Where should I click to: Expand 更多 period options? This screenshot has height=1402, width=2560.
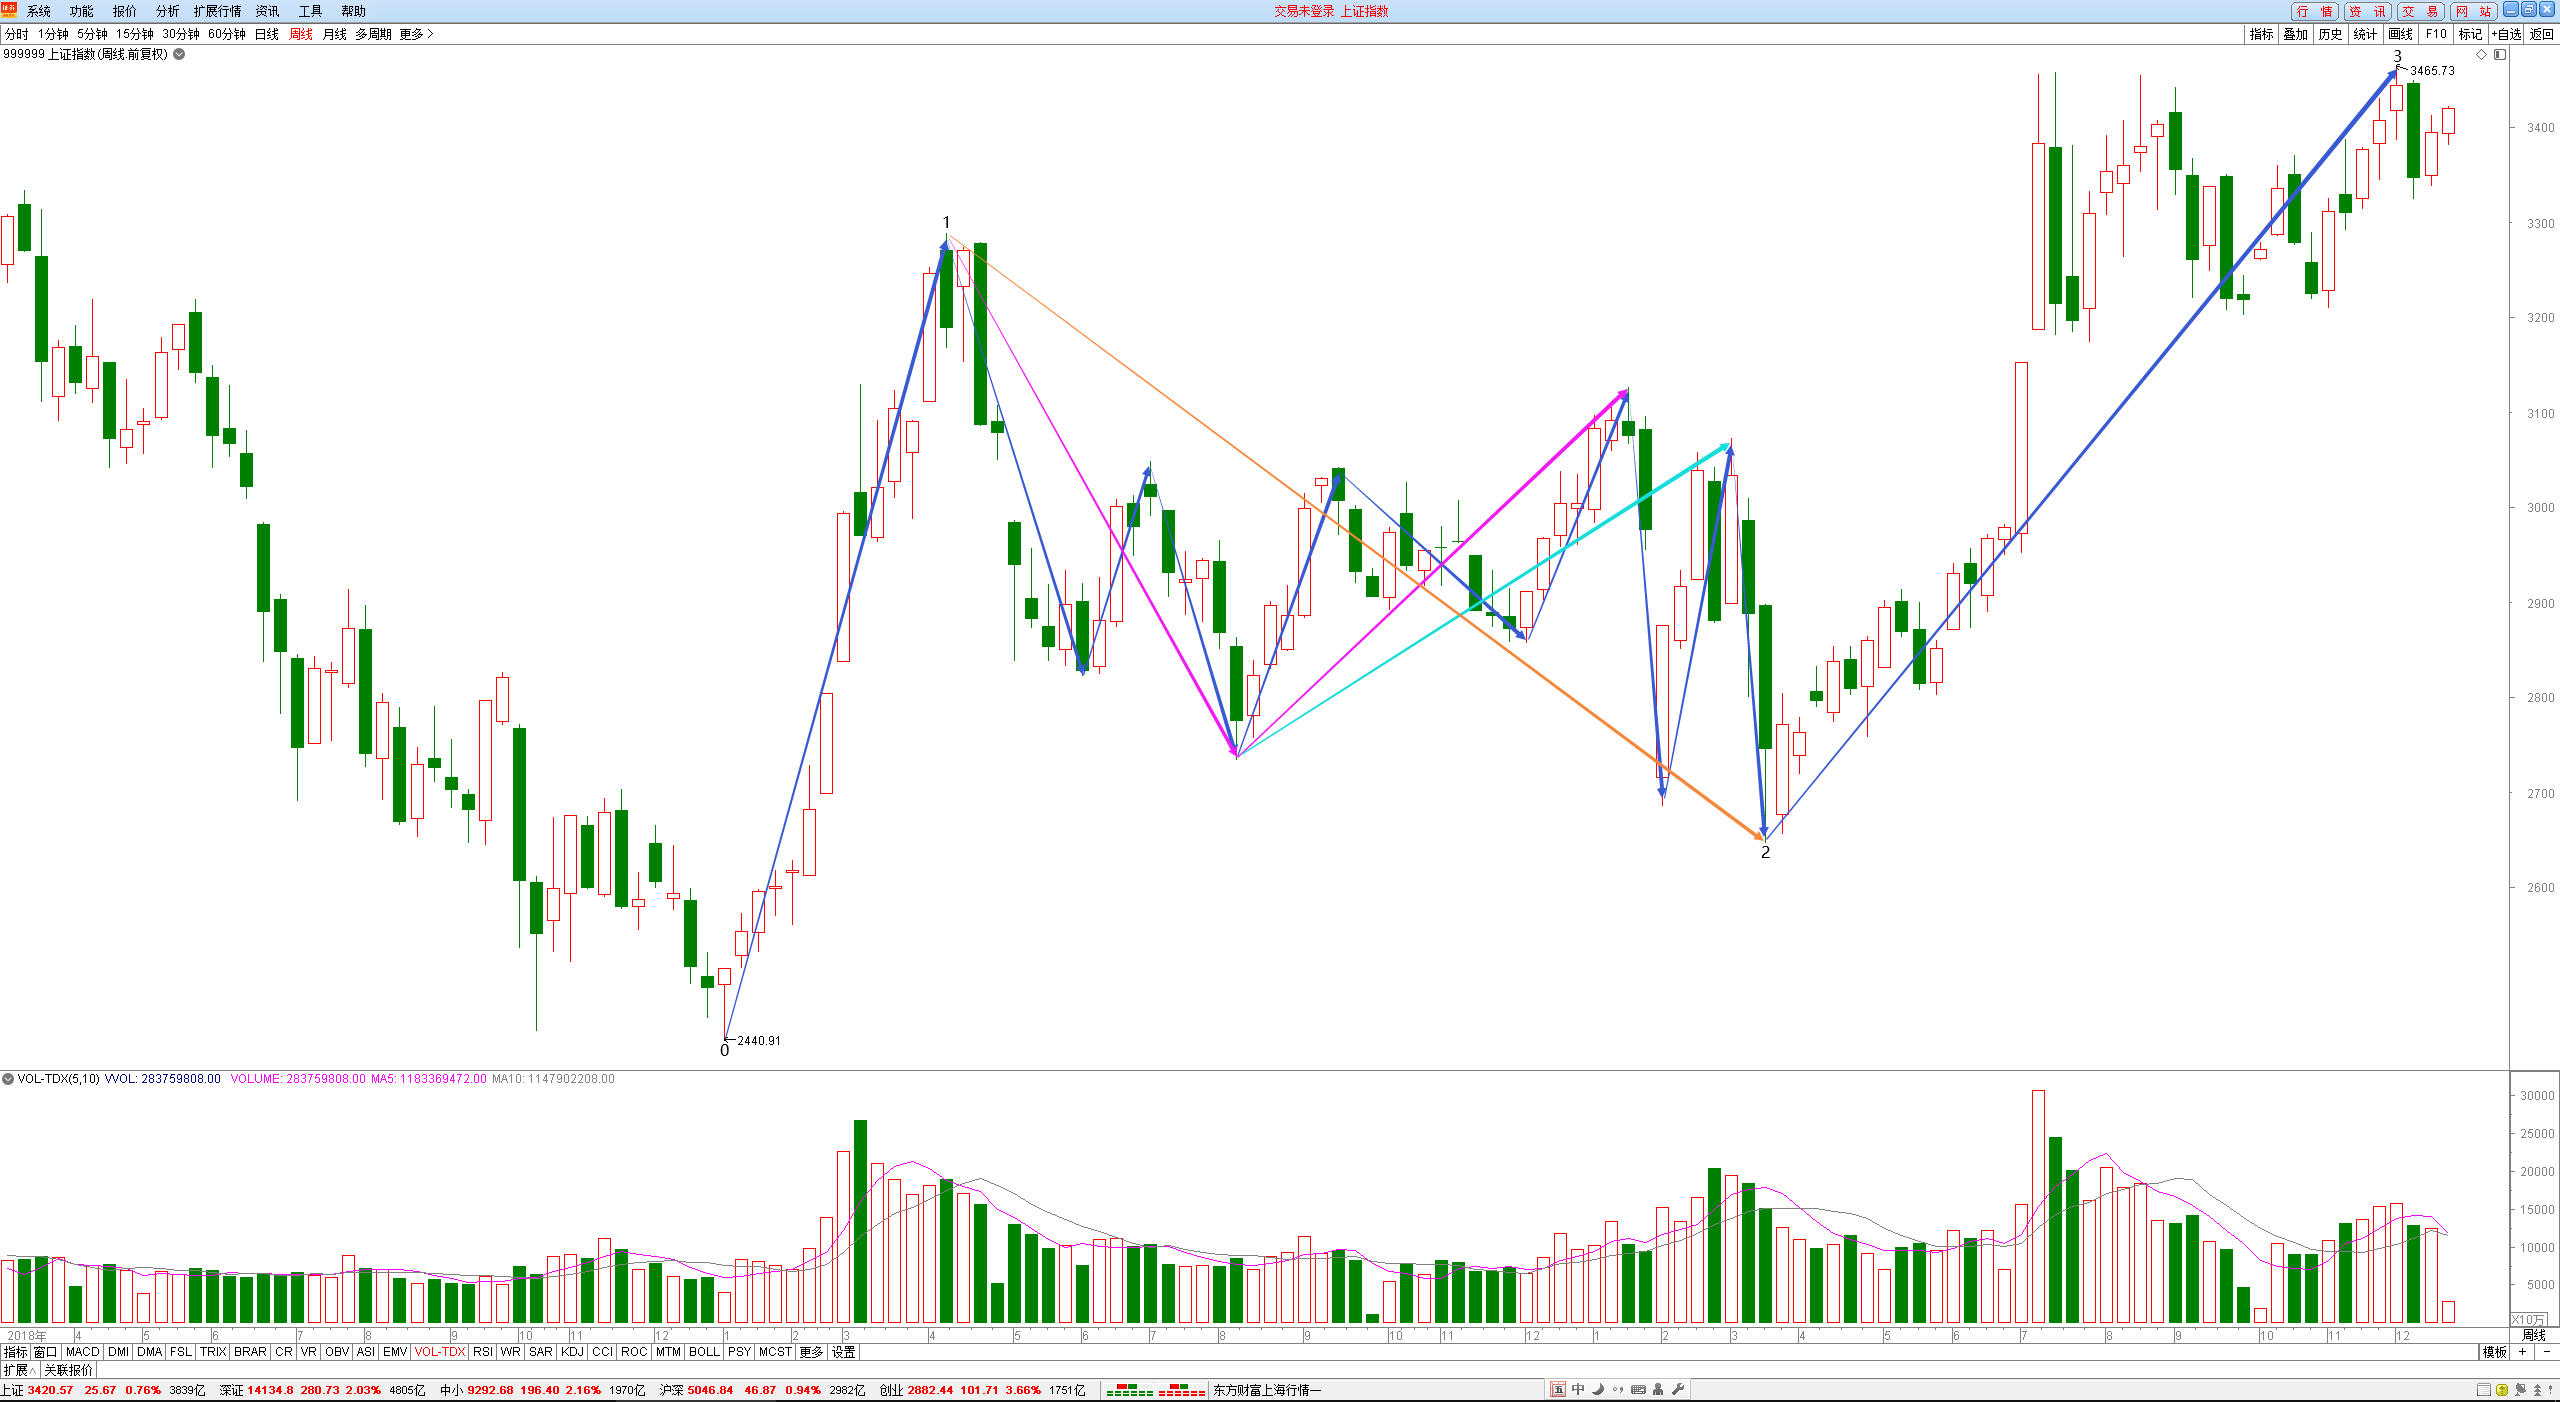point(416,34)
